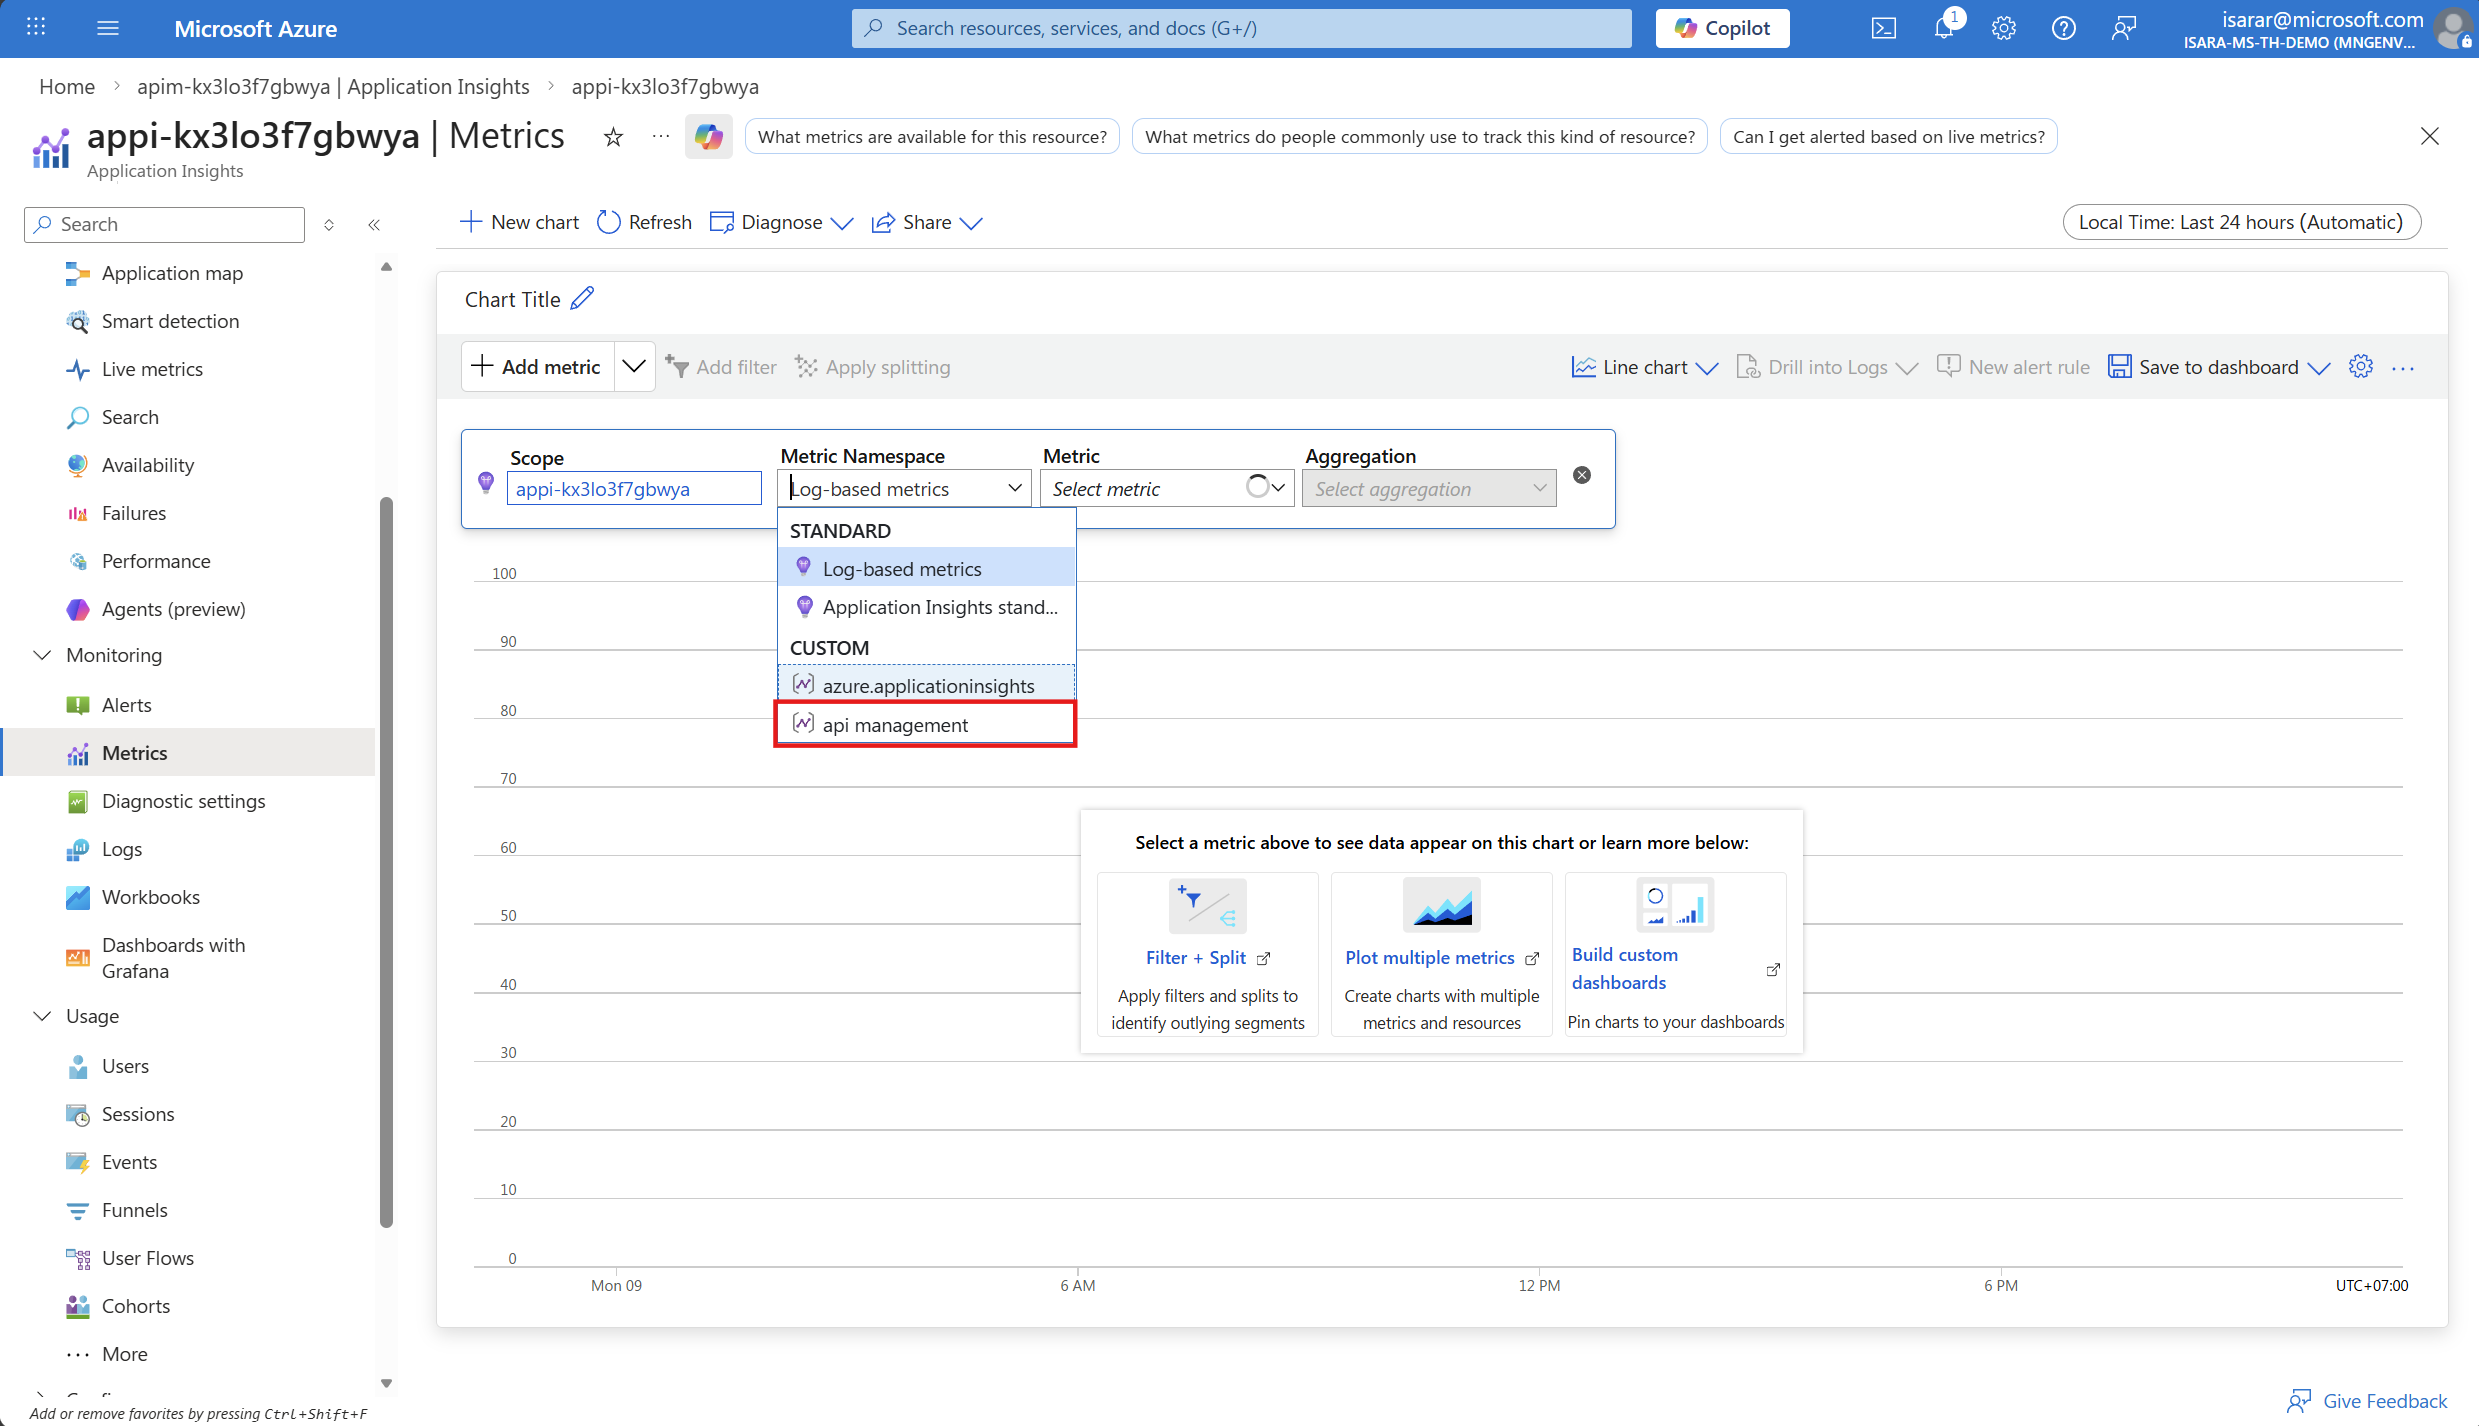Collapse the Usage section
Viewport: 2479px width, 1426px height.
(x=42, y=1016)
